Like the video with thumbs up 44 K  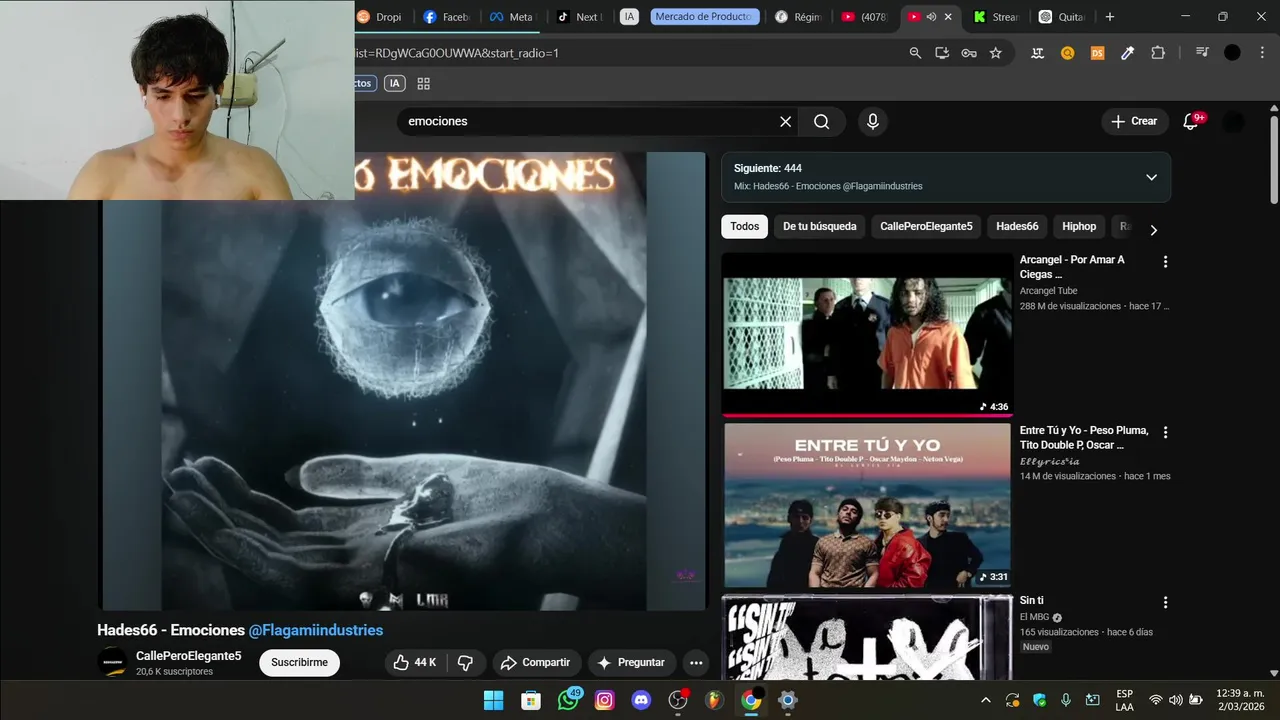414,662
